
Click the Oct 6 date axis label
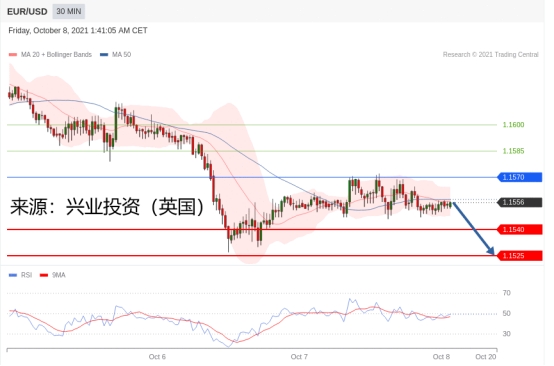157,357
